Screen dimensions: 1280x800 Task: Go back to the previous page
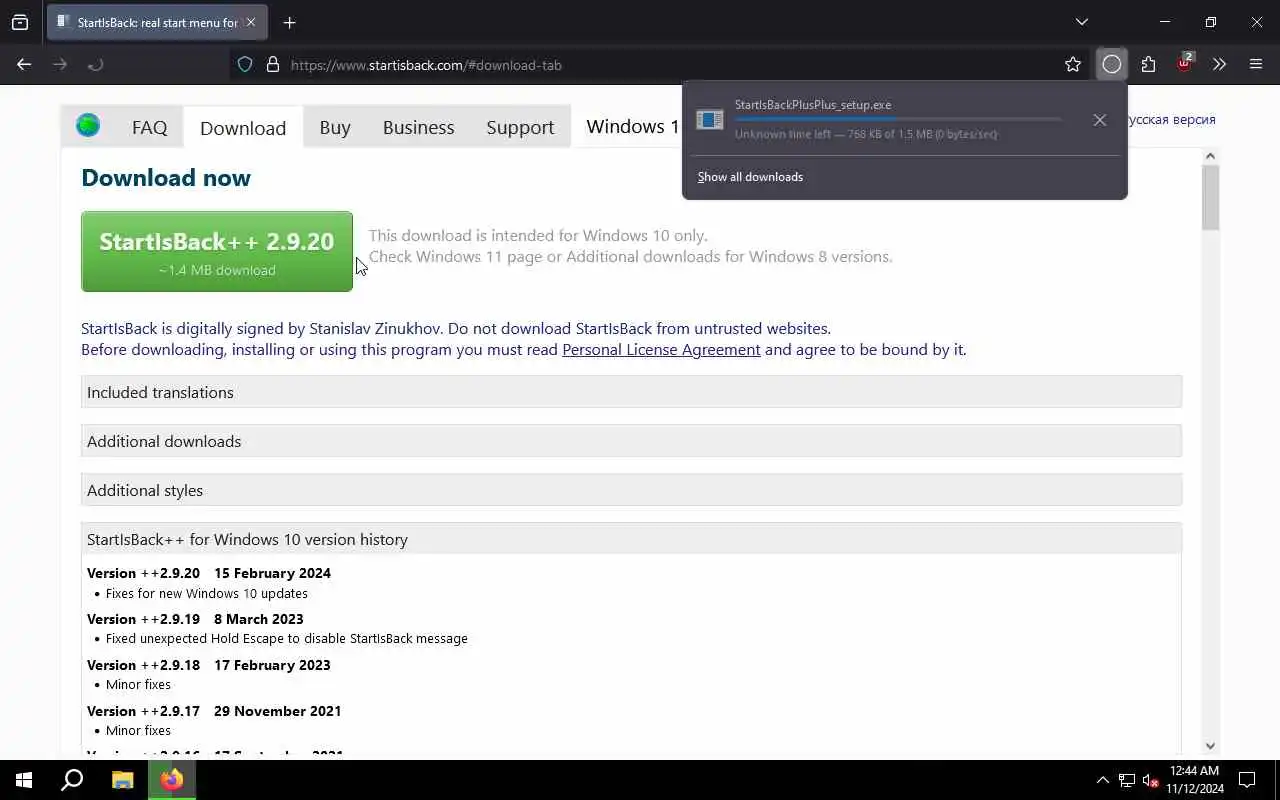pyautogui.click(x=24, y=64)
